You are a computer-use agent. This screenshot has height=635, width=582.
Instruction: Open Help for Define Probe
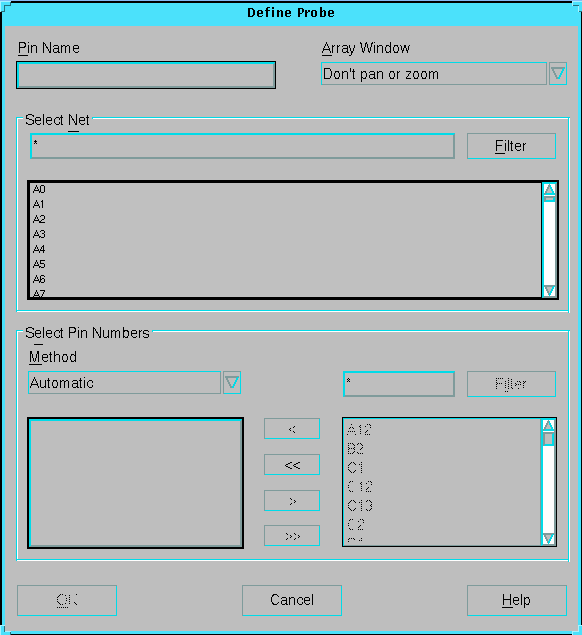[x=516, y=600]
